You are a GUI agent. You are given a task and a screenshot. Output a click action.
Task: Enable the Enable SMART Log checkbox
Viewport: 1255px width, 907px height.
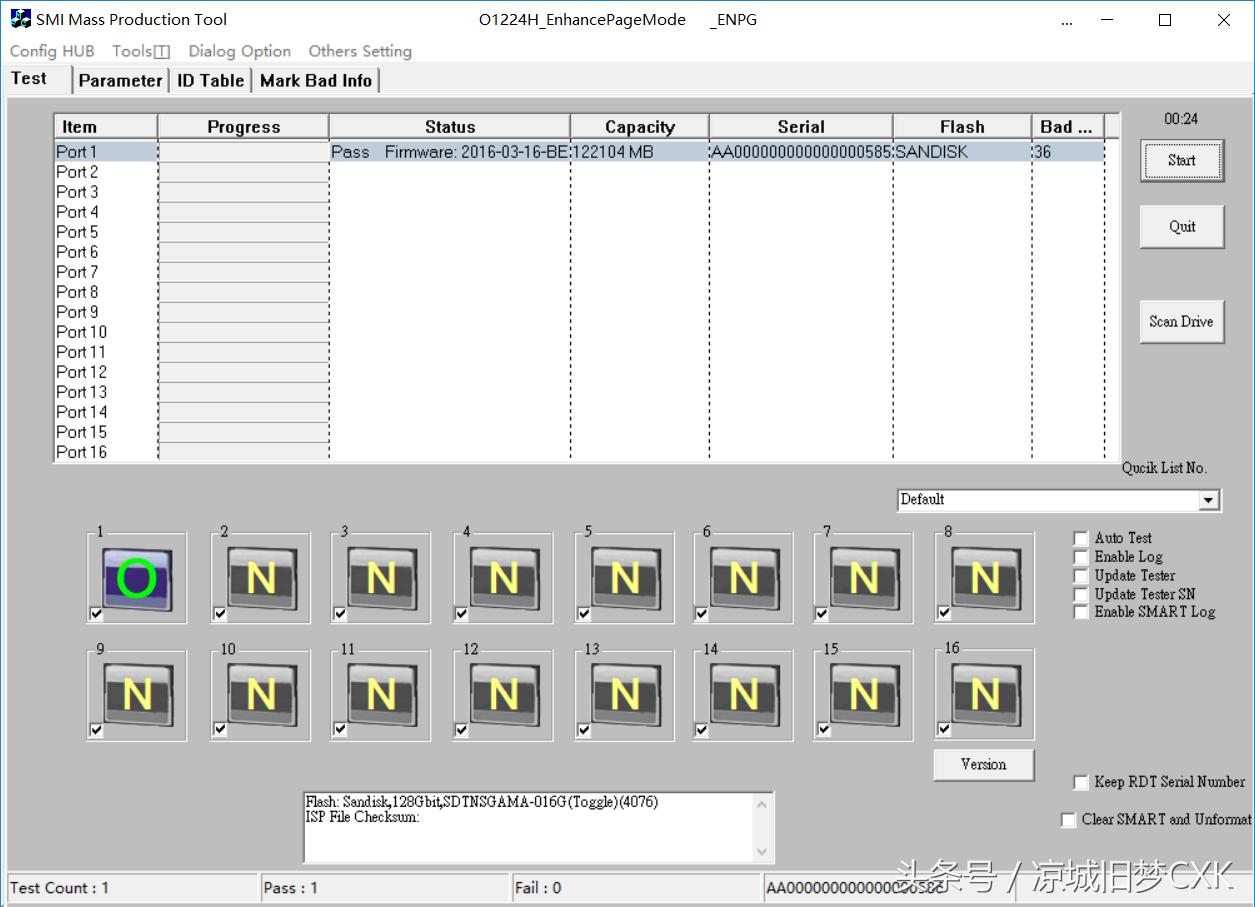click(x=1081, y=612)
